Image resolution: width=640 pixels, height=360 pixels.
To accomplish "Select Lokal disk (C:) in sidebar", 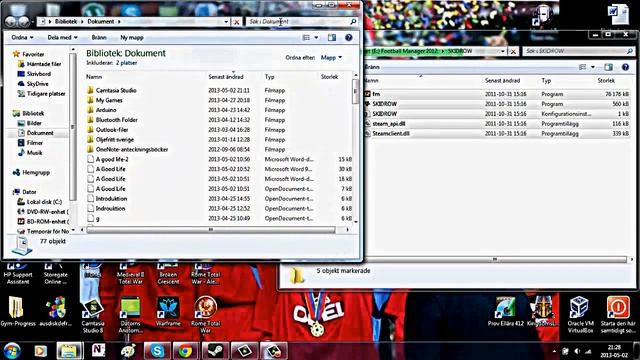I will click(x=44, y=202).
